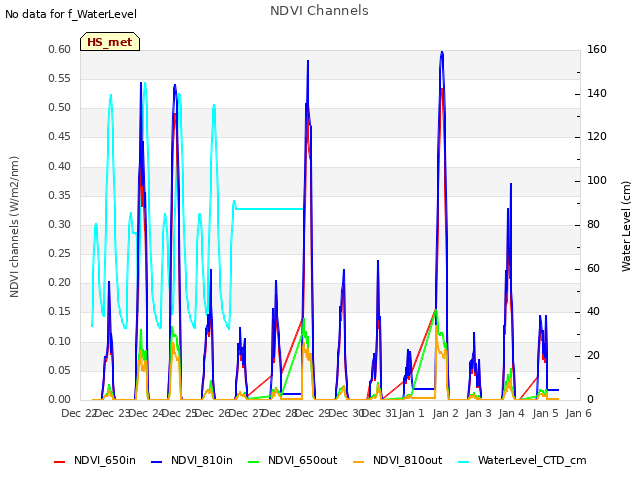Click the Jan 5 x-axis tick label
This screenshot has height=480, width=640.
545,413
